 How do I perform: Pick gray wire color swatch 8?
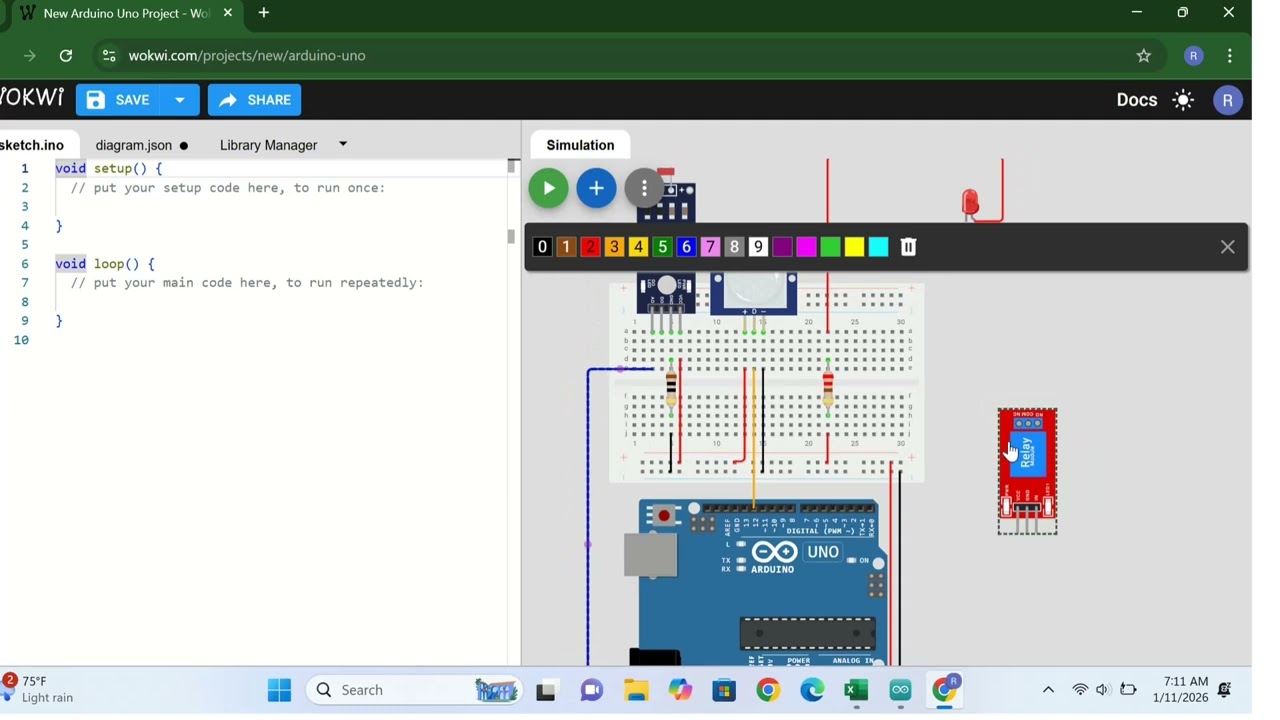point(734,247)
